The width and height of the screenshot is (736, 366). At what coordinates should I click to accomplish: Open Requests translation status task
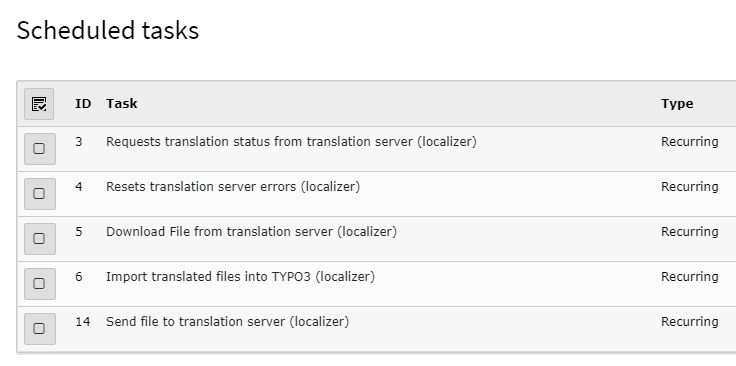click(x=291, y=142)
